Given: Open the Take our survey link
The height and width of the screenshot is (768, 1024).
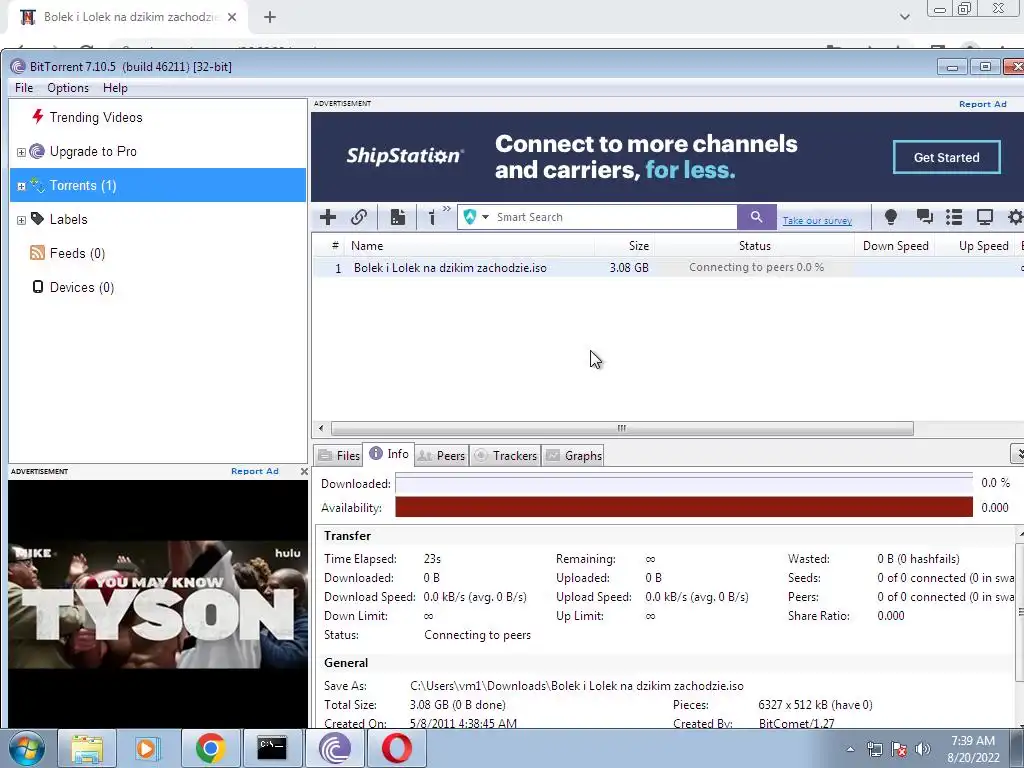Looking at the screenshot, I should [817, 221].
